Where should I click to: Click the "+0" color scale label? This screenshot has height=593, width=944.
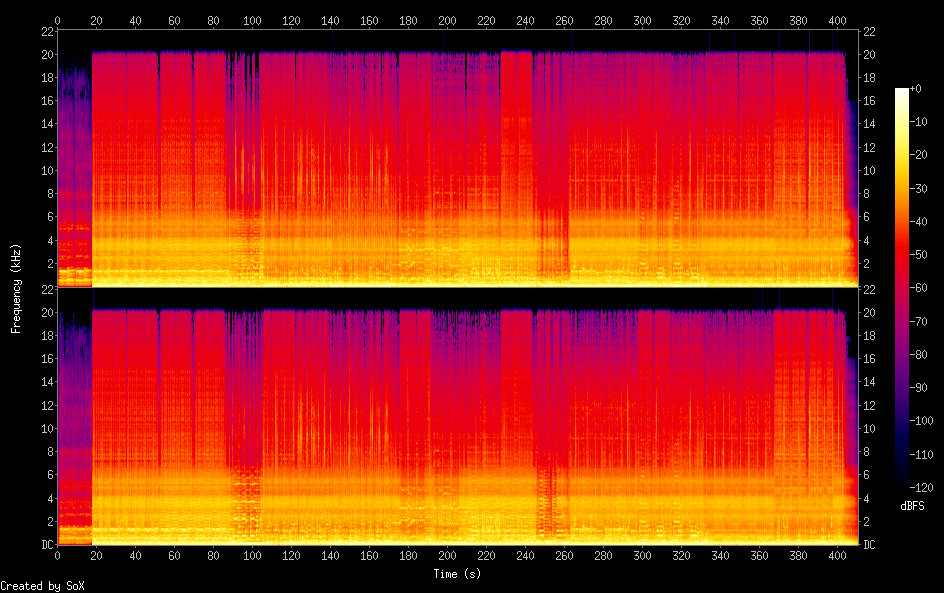[916, 88]
